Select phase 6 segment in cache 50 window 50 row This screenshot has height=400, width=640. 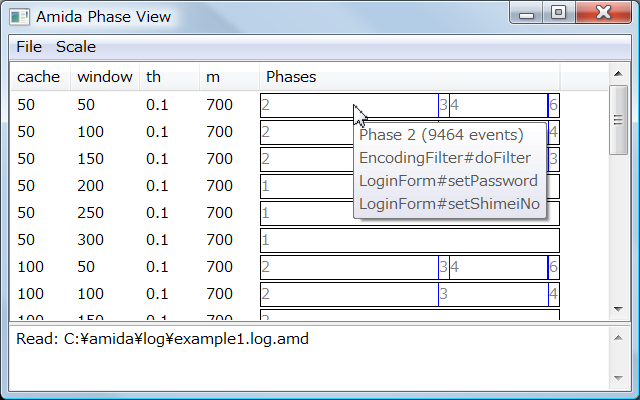click(554, 105)
